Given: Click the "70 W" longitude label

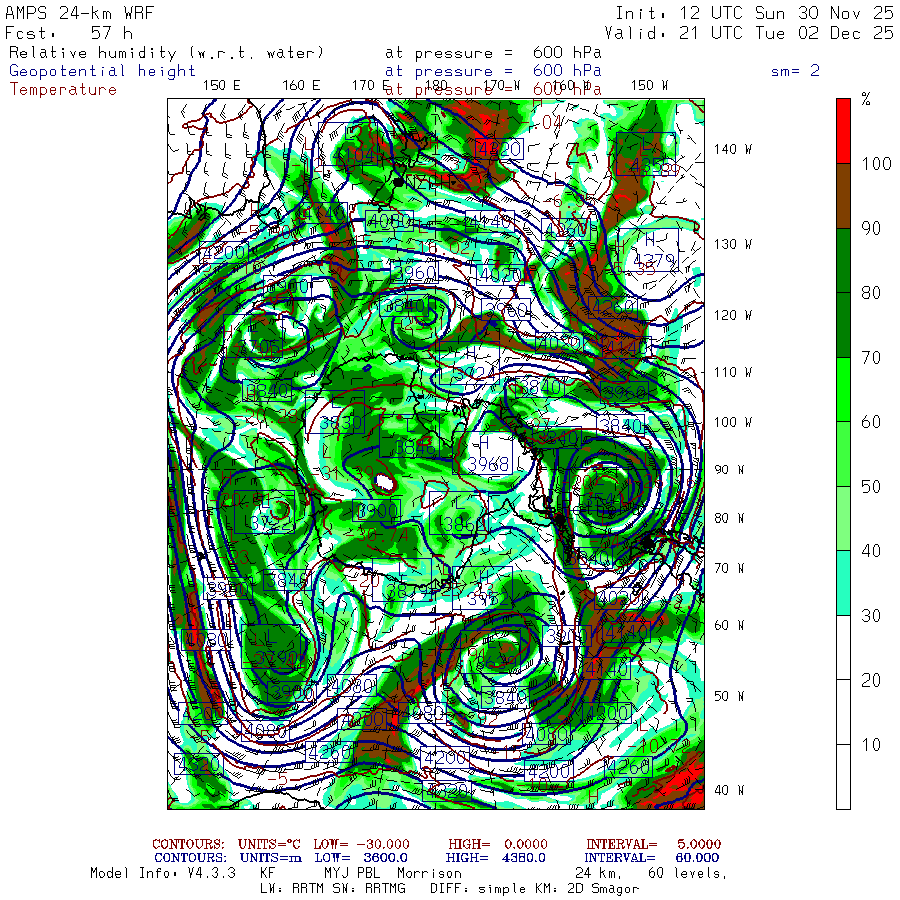Looking at the screenshot, I should [729, 568].
